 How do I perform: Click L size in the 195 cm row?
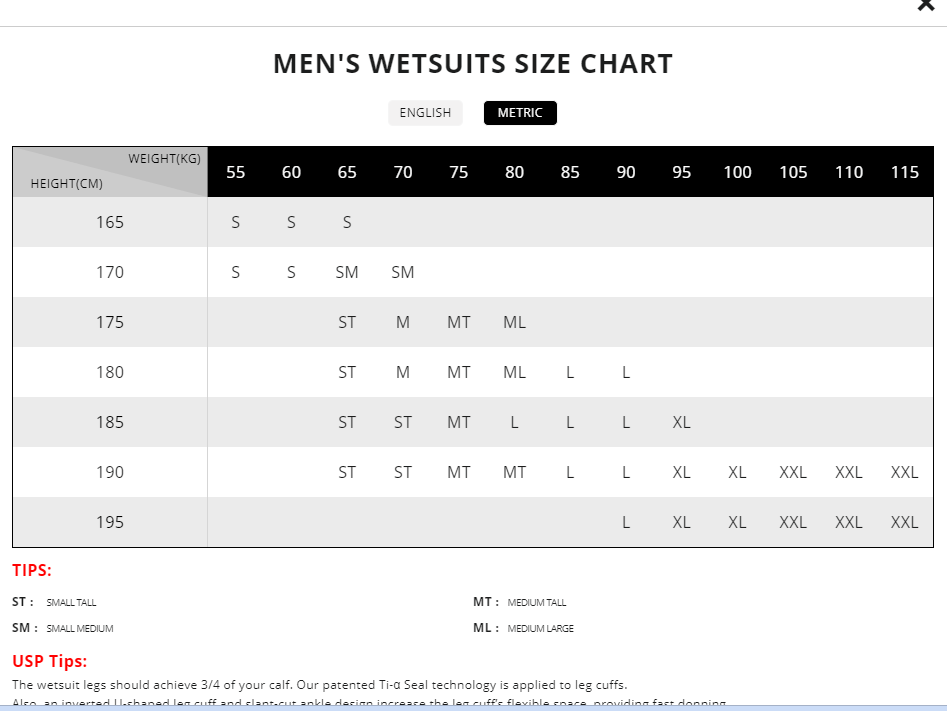click(x=626, y=522)
